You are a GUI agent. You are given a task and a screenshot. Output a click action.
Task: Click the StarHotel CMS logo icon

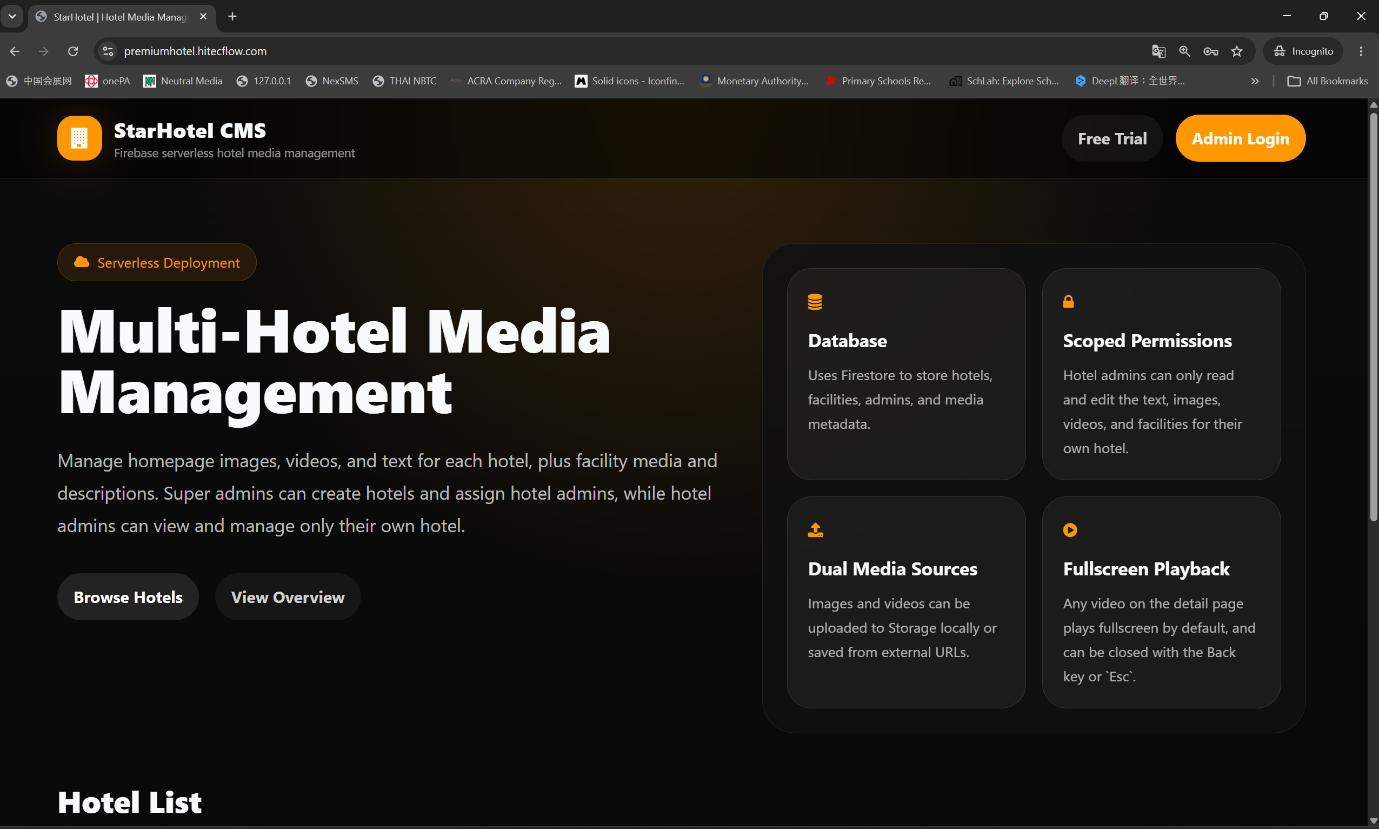coord(79,138)
